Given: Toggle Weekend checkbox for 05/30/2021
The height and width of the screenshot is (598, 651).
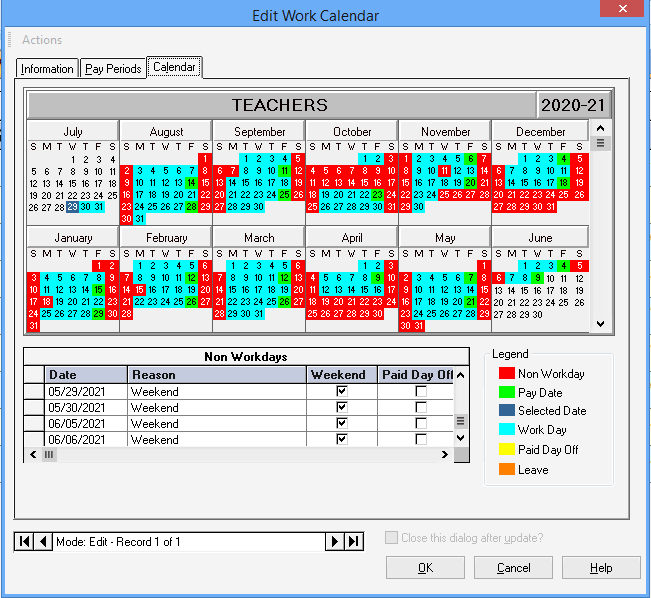Looking at the screenshot, I should tap(342, 407).
